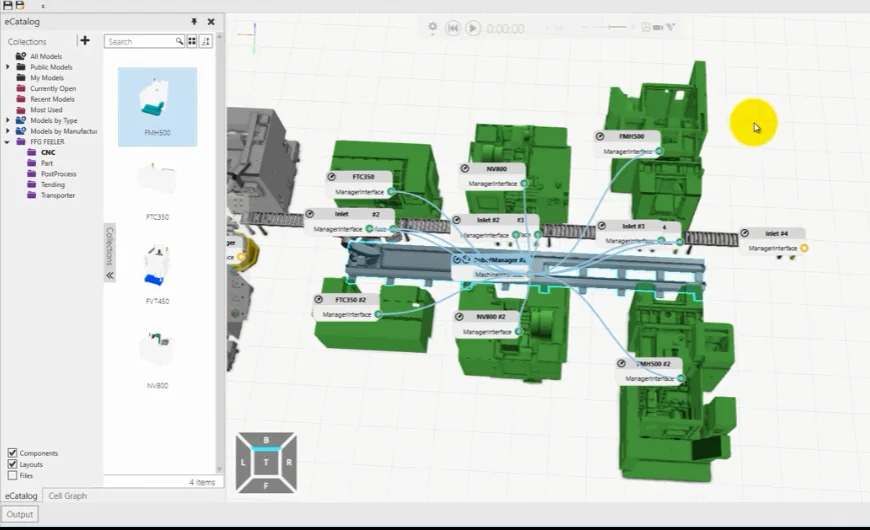Adjust the simulation speed slider
This screenshot has height=530, width=870.
point(616,27)
